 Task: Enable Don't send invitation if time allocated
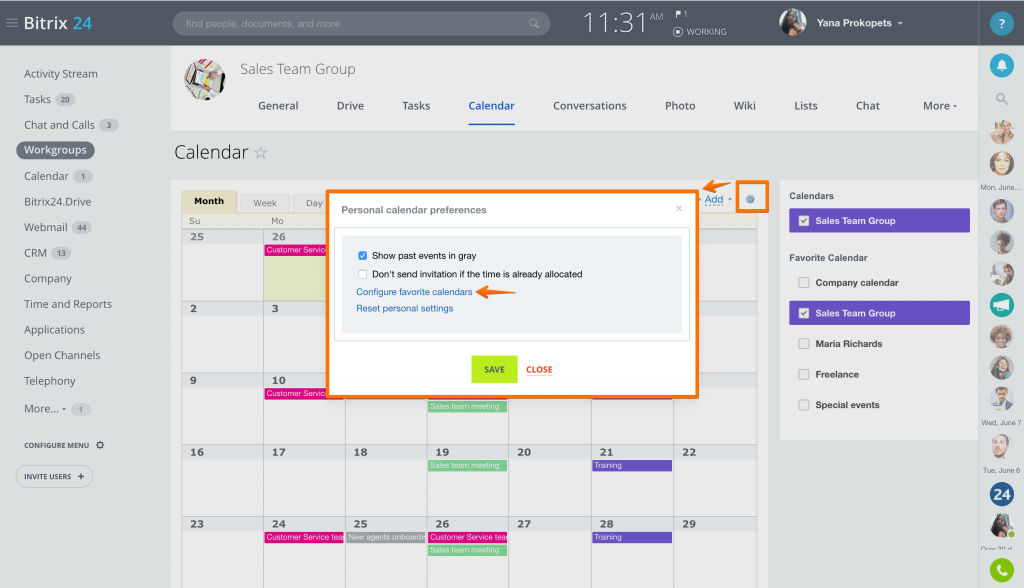tap(362, 274)
